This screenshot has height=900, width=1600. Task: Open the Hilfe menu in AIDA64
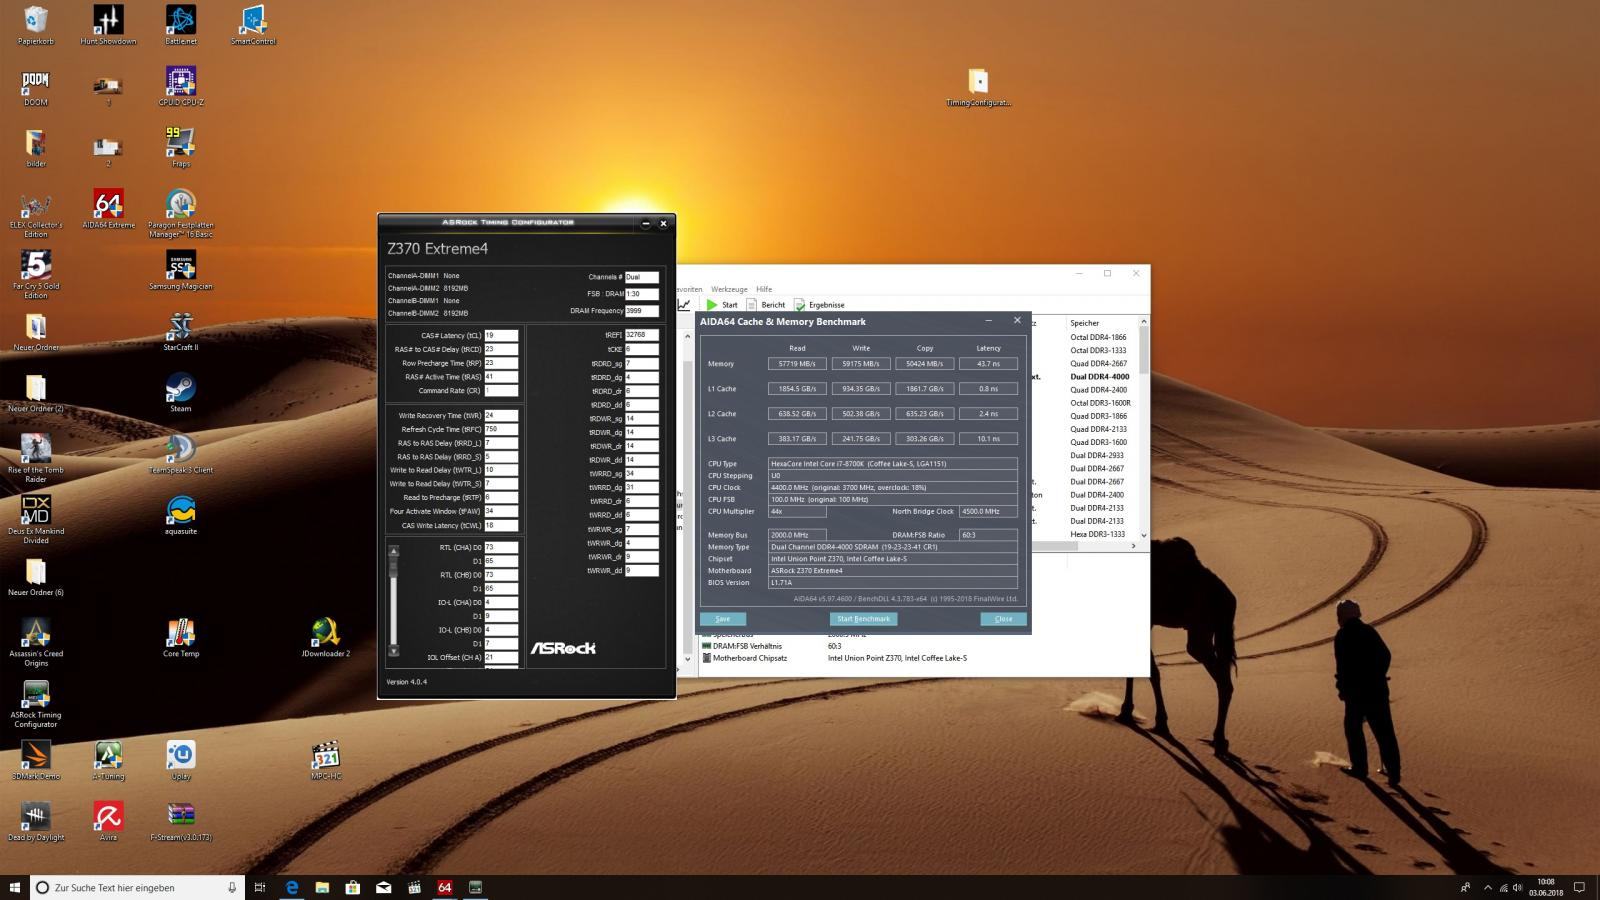764,289
